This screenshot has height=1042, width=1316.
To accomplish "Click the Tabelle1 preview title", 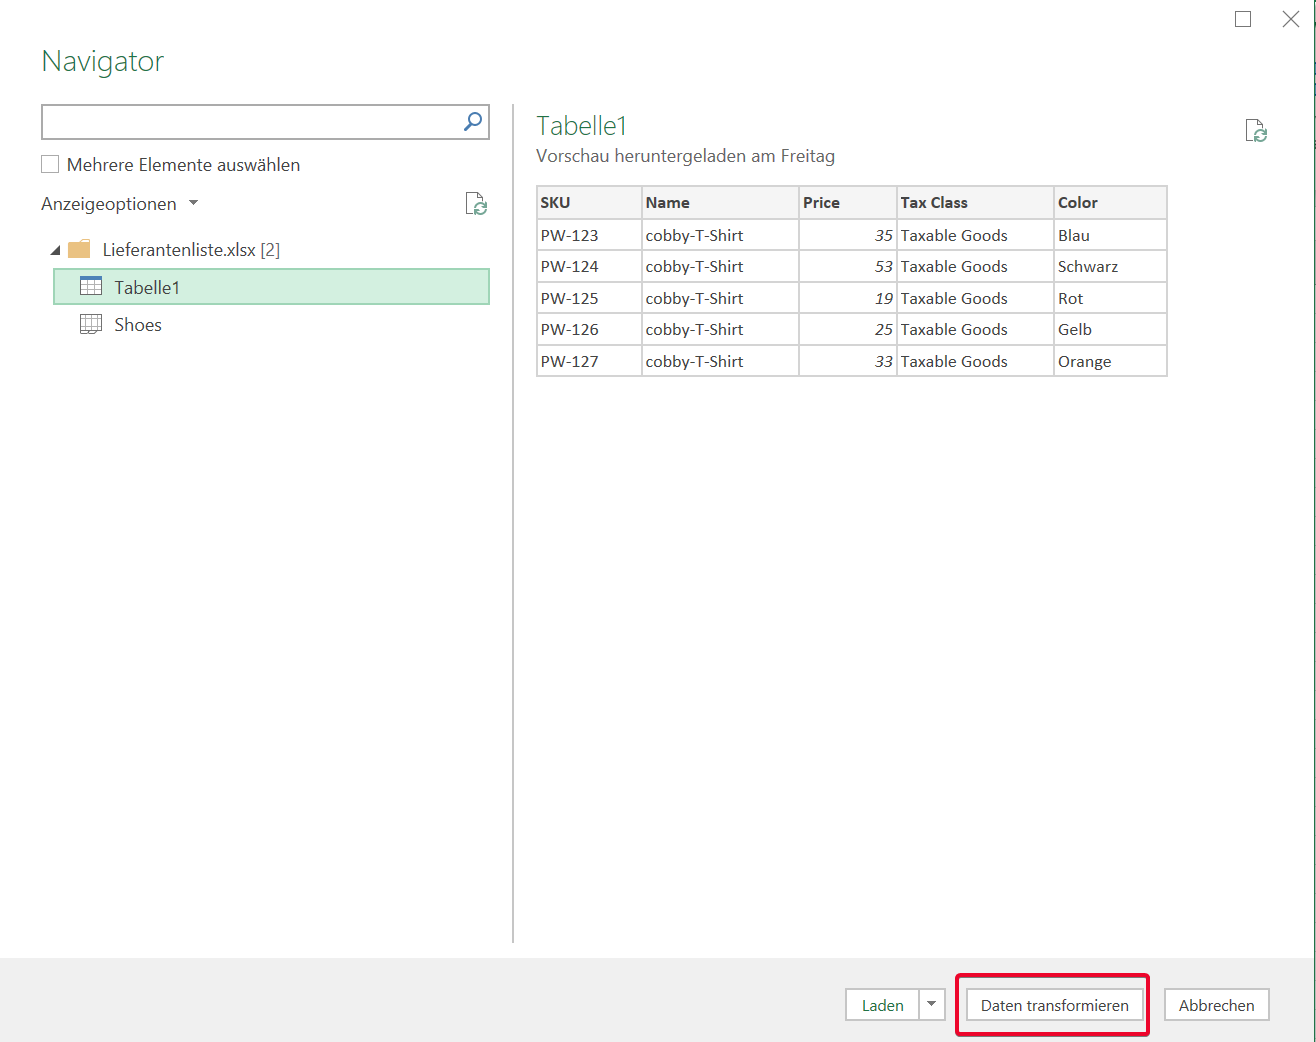I will point(581,126).
